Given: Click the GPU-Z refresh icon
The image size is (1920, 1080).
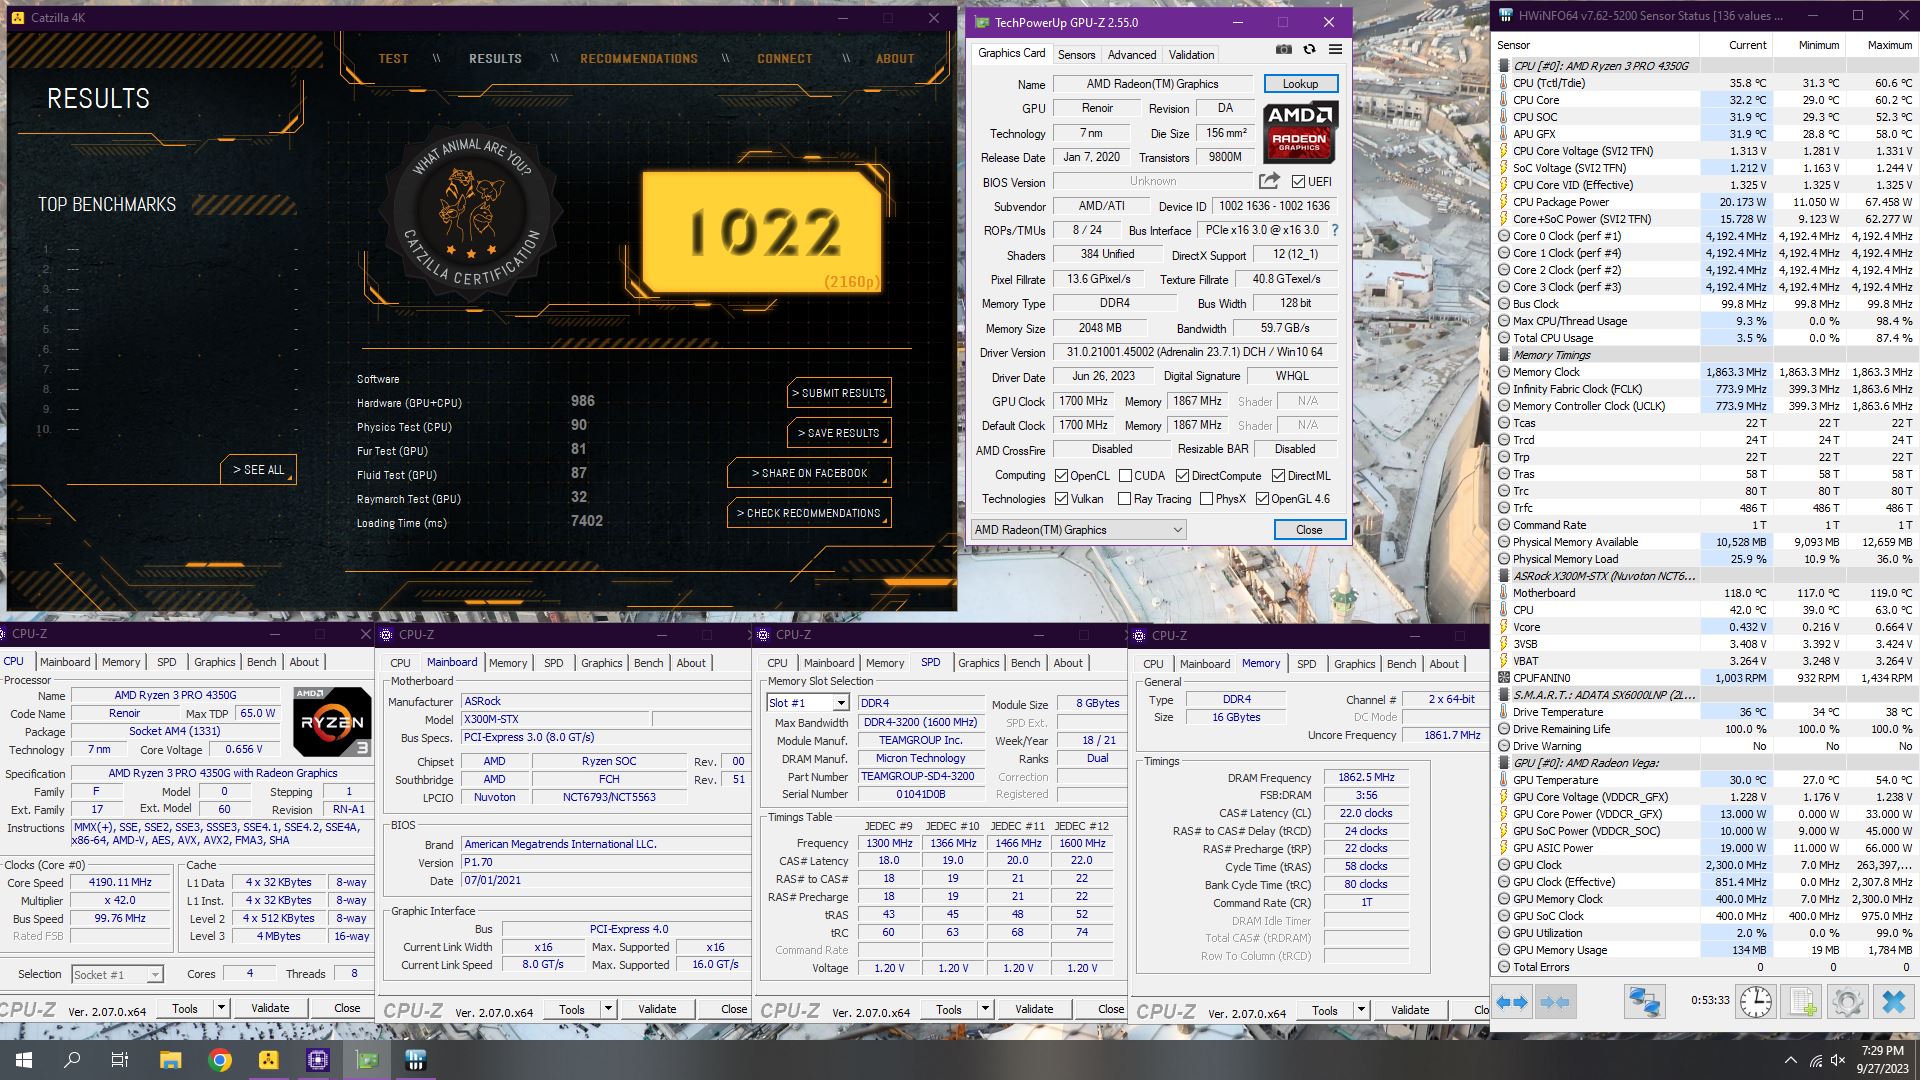Looking at the screenshot, I should point(1309,49).
